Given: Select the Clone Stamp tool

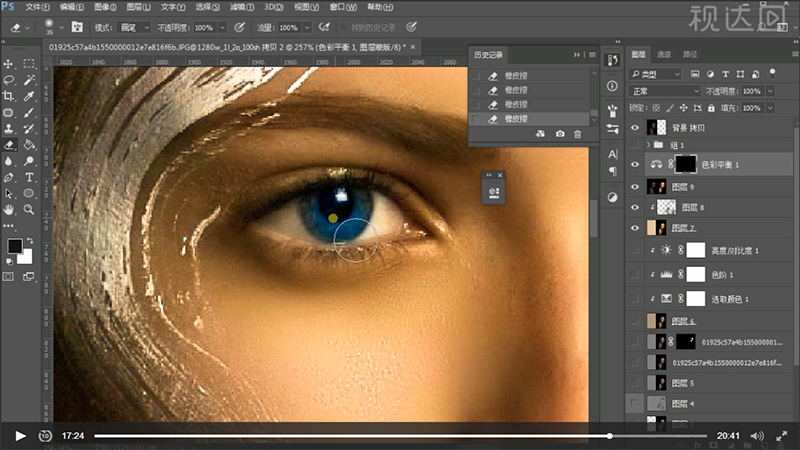Looking at the screenshot, I should (x=9, y=129).
